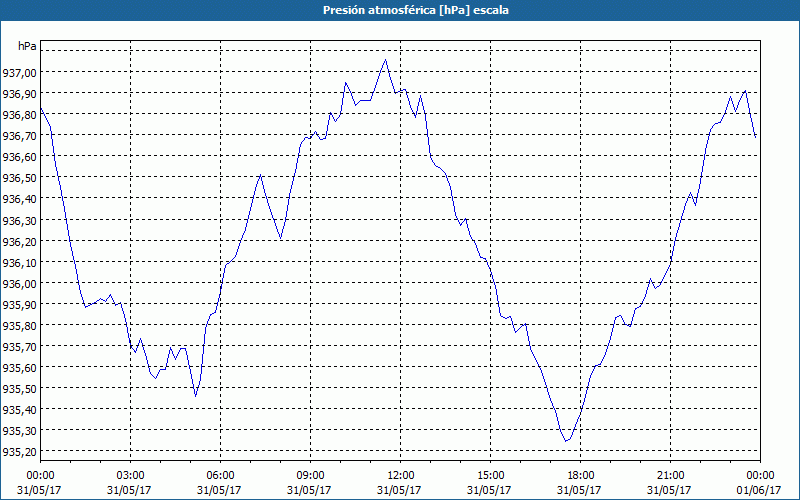Click the 06:00 time axis label

(220, 476)
